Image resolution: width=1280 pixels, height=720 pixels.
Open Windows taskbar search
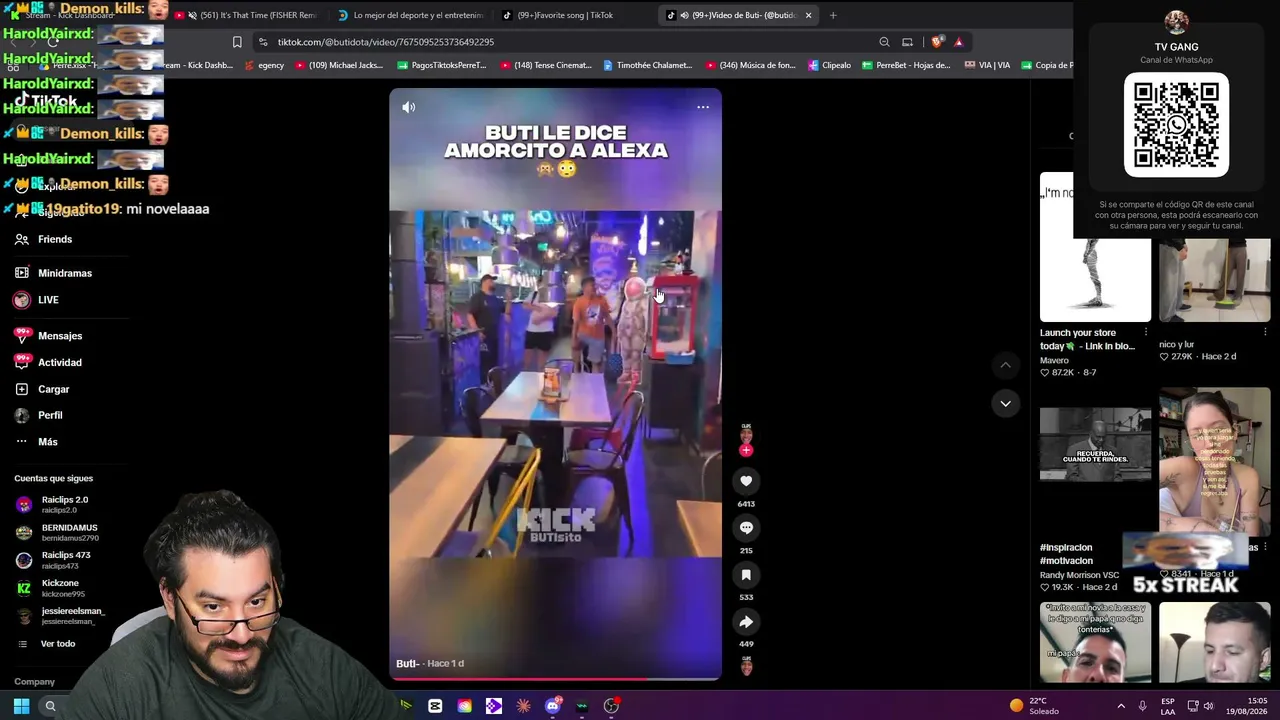point(50,706)
